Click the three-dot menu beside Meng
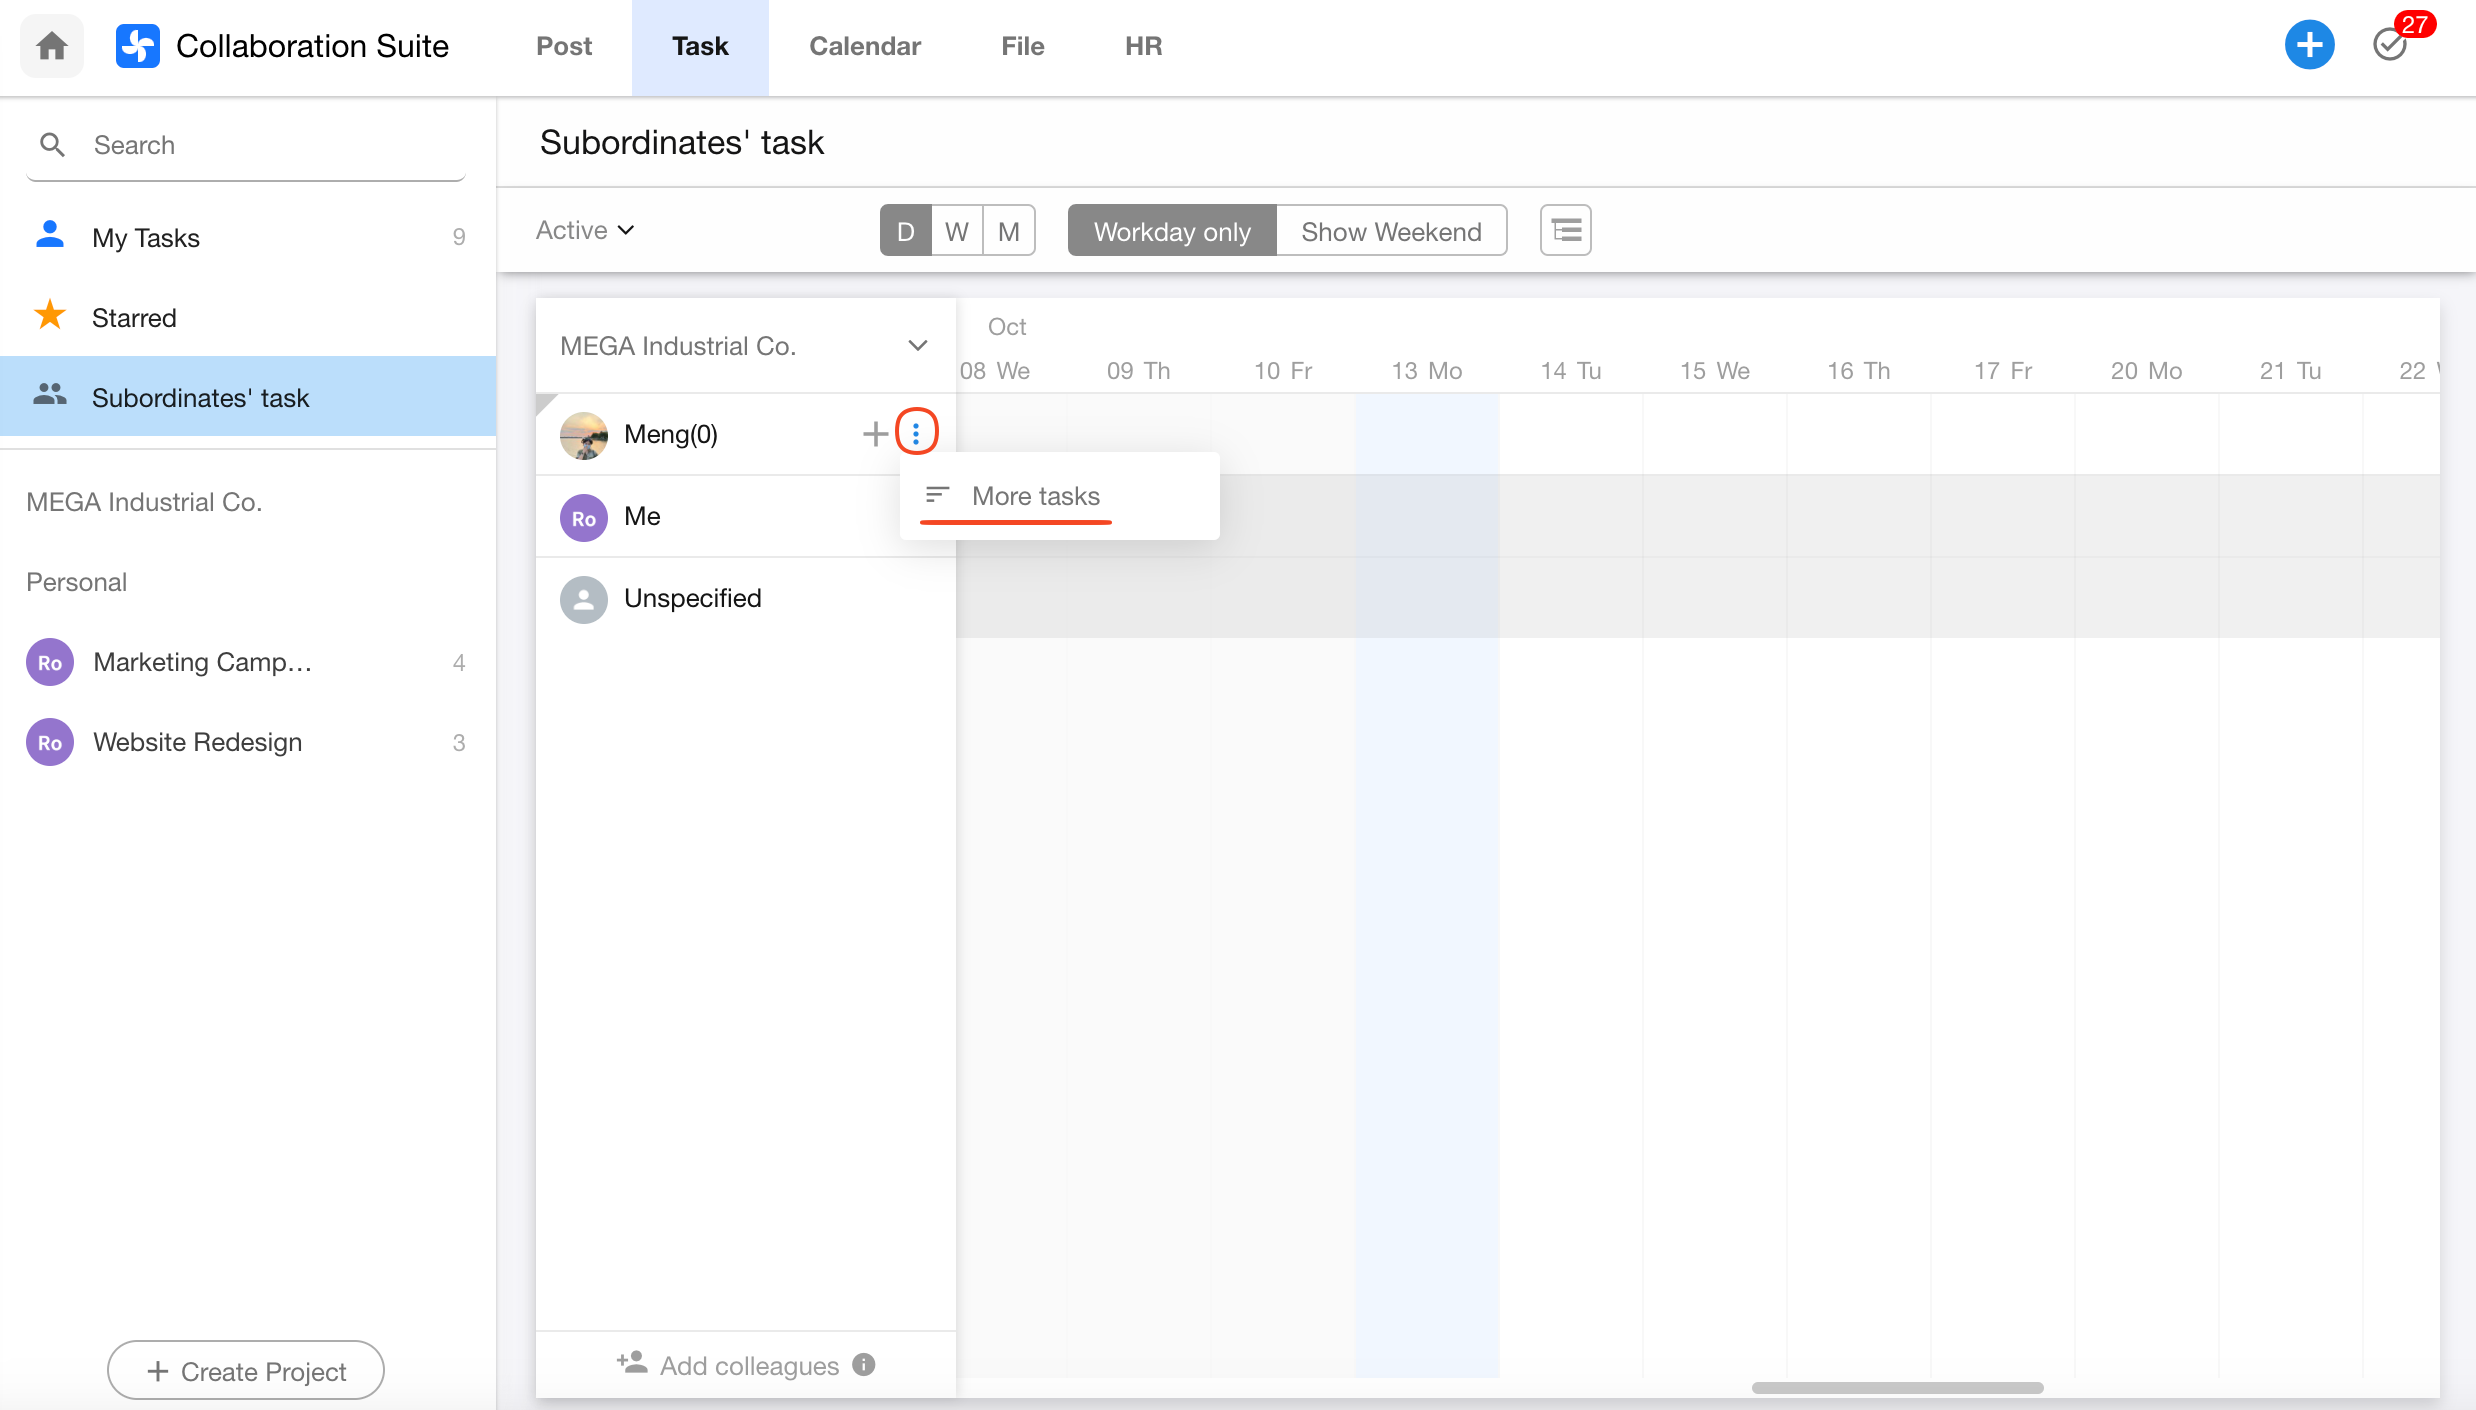This screenshot has width=2476, height=1410. [x=916, y=433]
